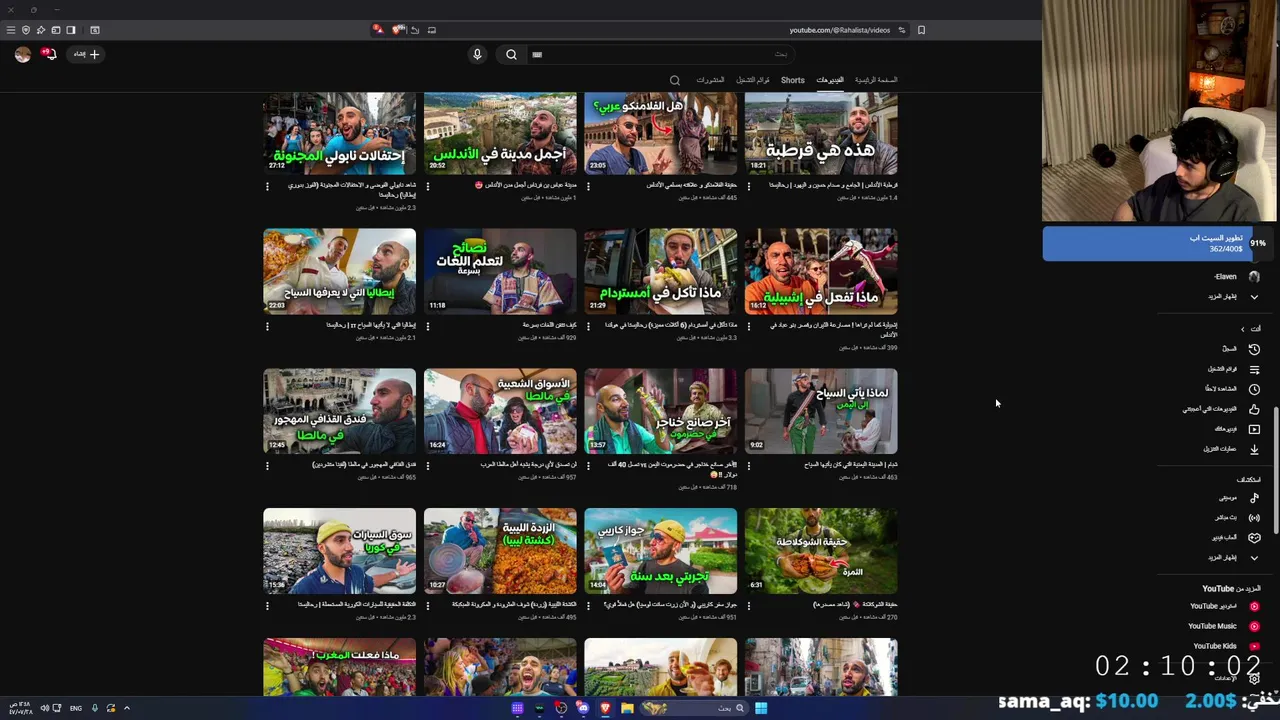This screenshot has width=1280, height=720.
Task: Play the last dagger maker in Hadramout thumbnail
Action: 660,411
